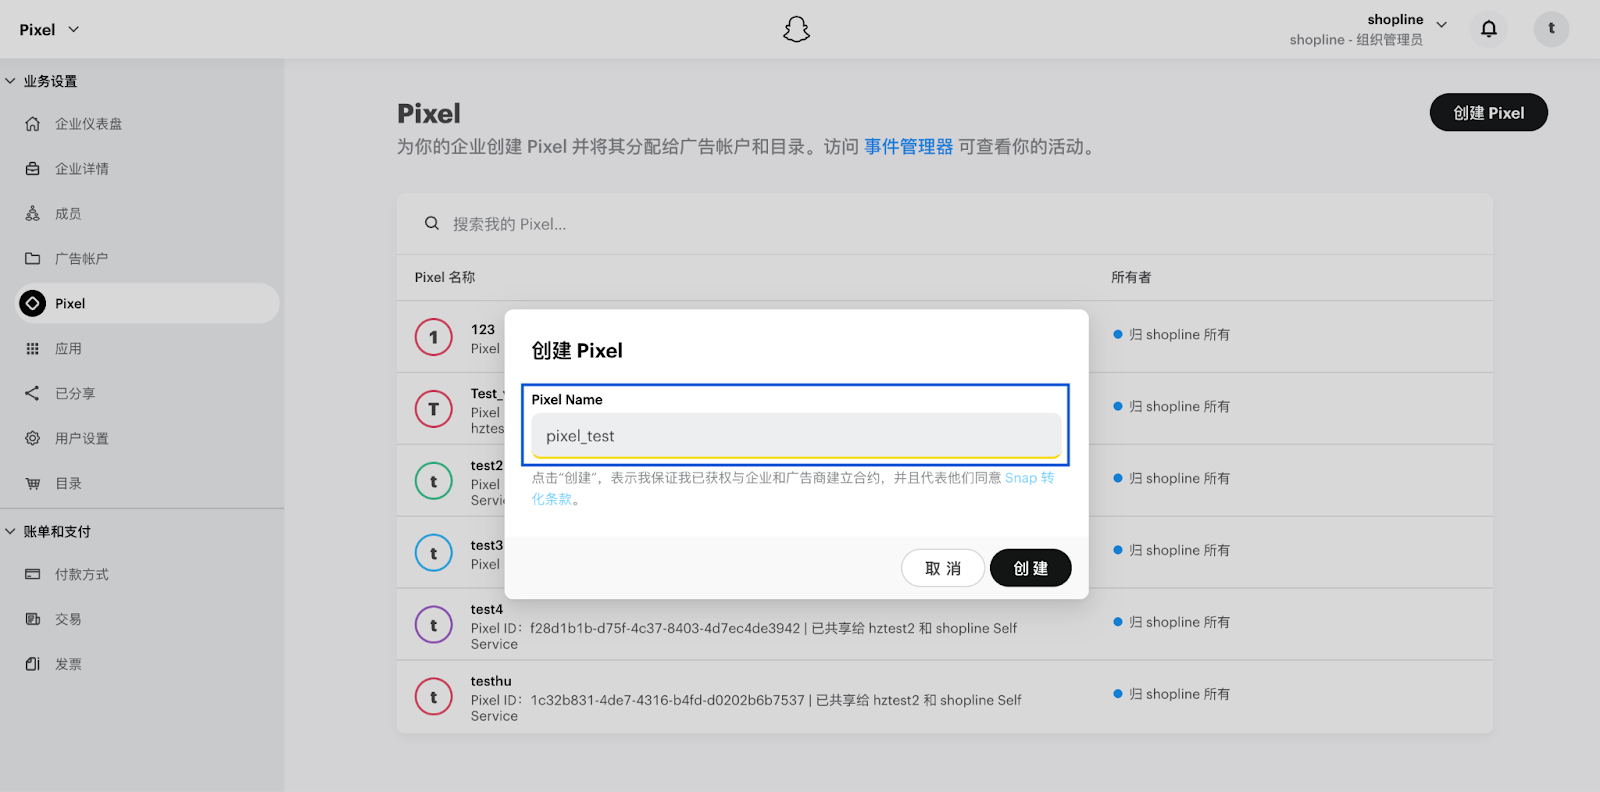Click the avatar for Test_ pixel

(434, 409)
